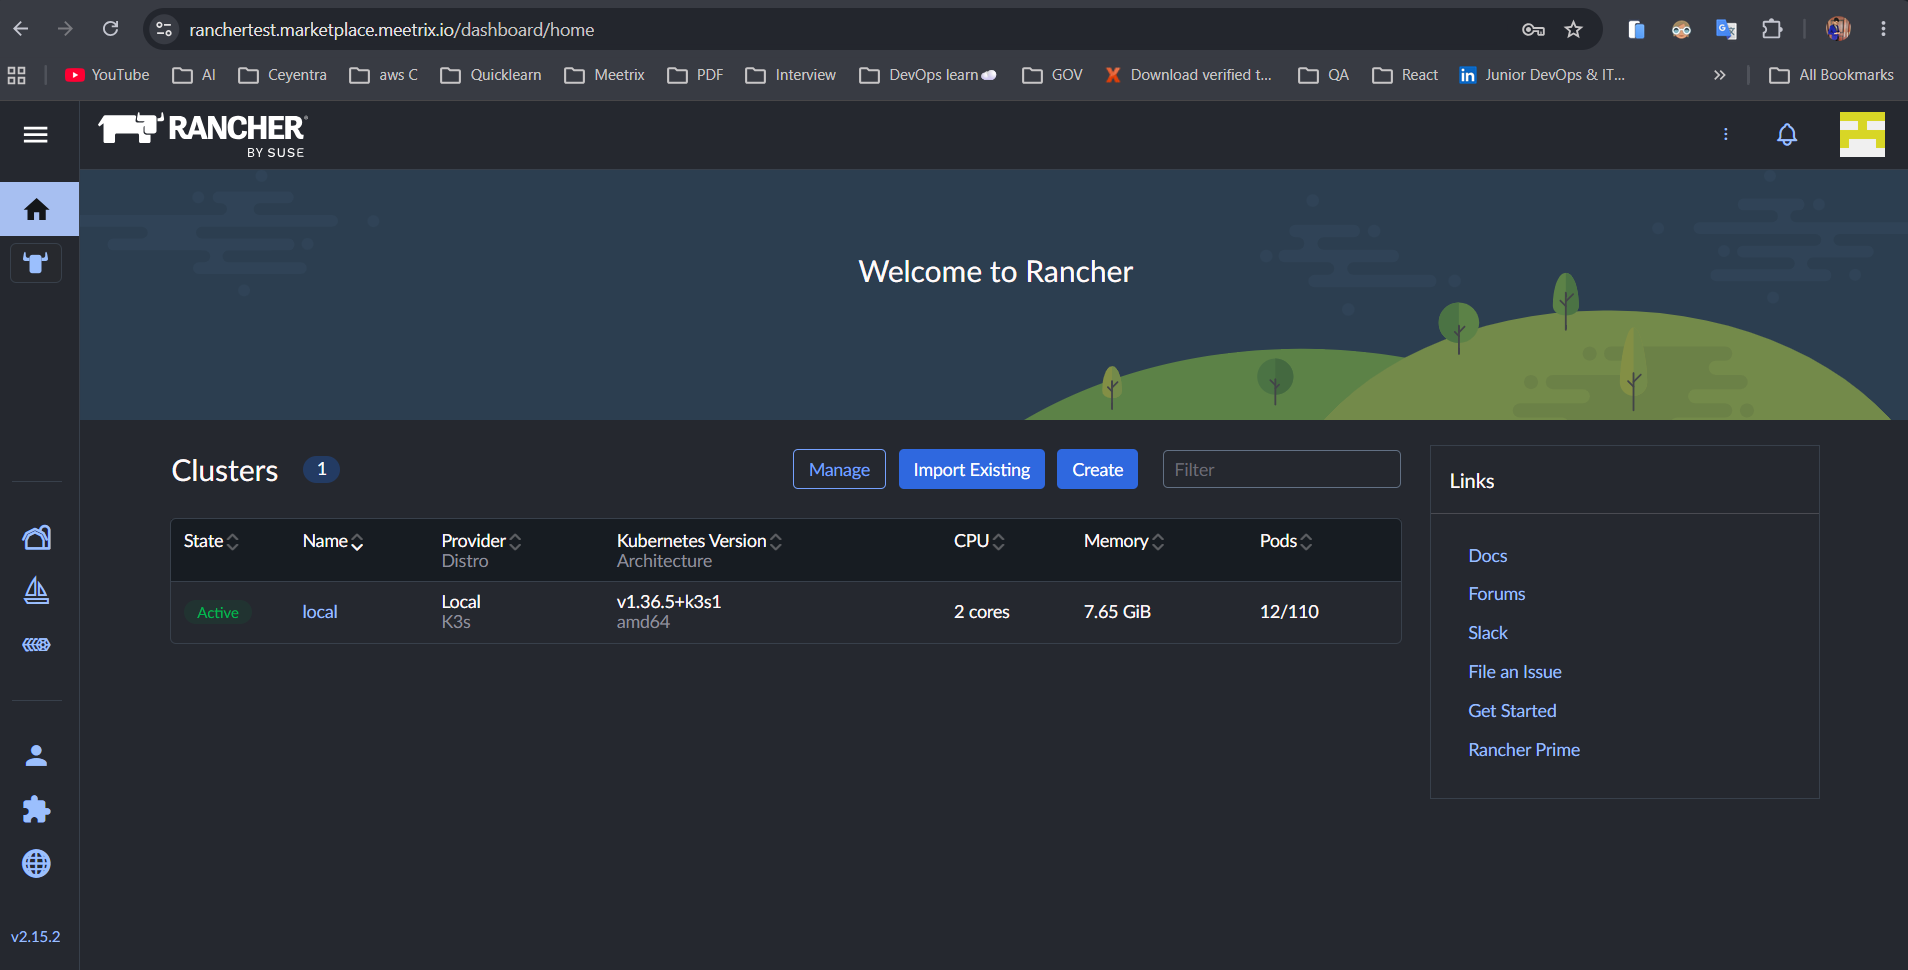Open the notifications bell
The height and width of the screenshot is (970, 1908).
coord(1787,134)
